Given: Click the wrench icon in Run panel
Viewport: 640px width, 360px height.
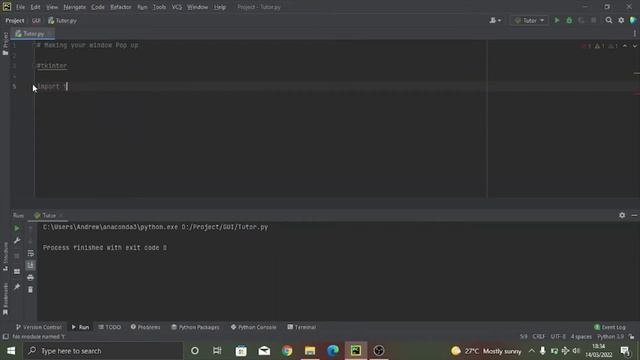Looking at the screenshot, I should 17,241.
